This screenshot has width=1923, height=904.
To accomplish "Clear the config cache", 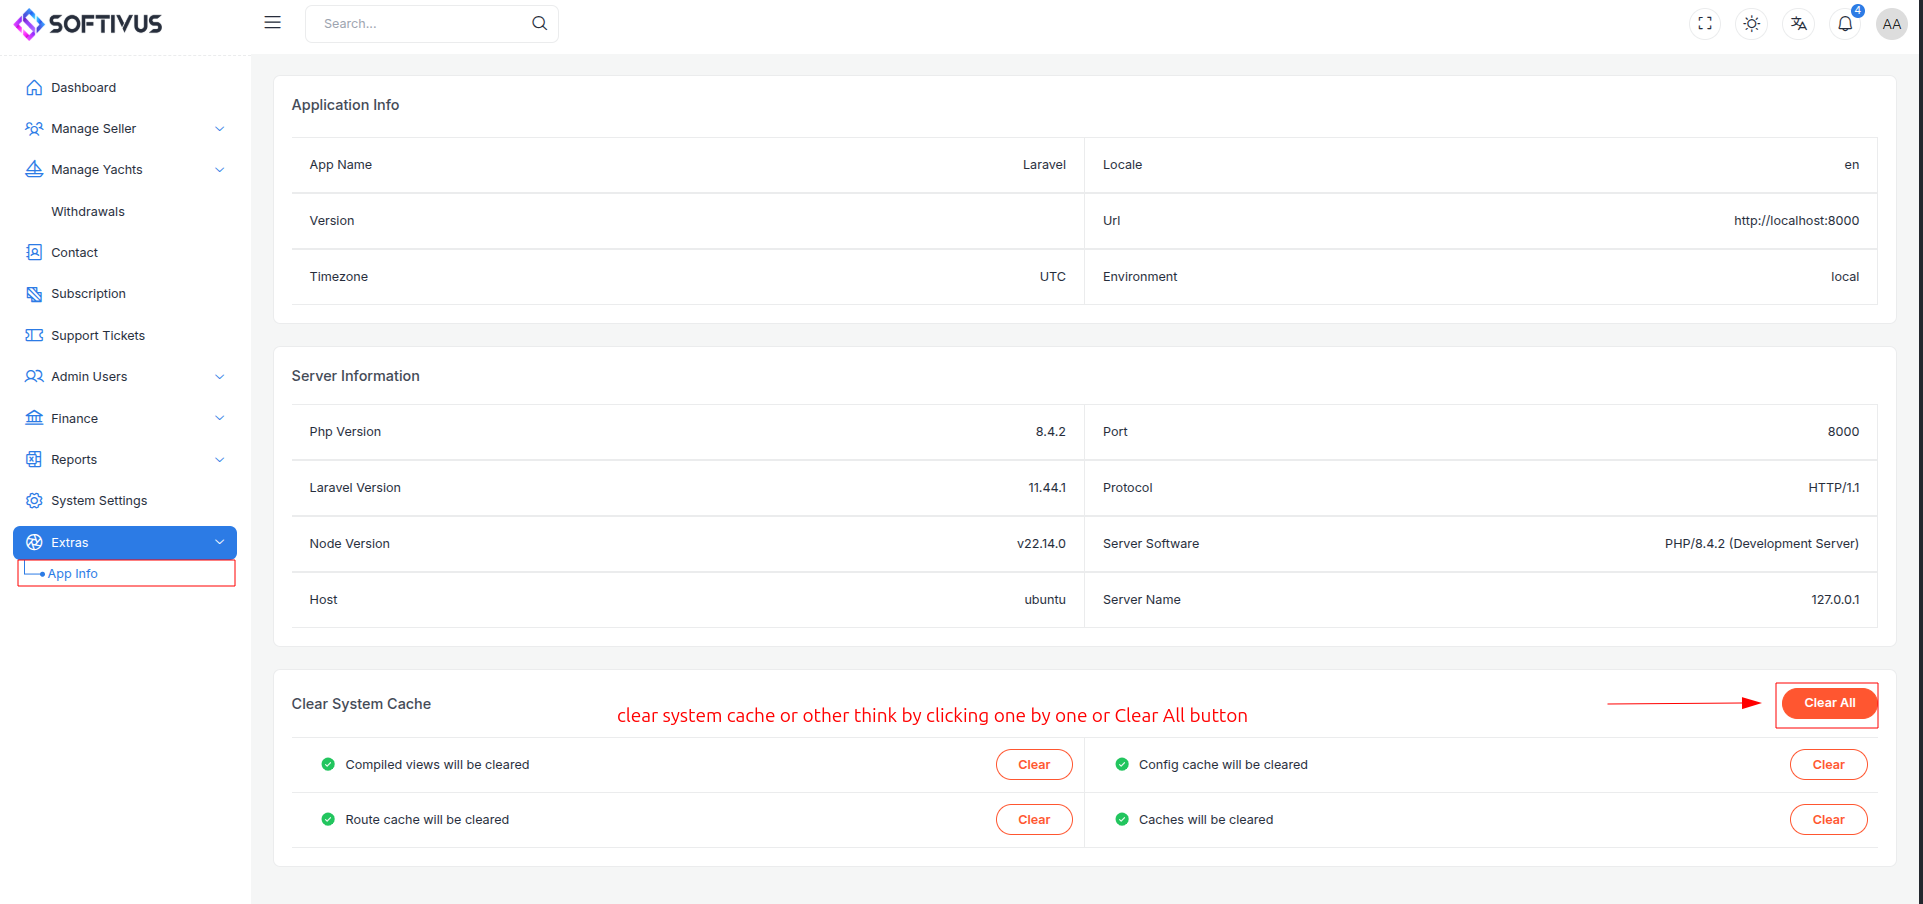I will tap(1827, 765).
